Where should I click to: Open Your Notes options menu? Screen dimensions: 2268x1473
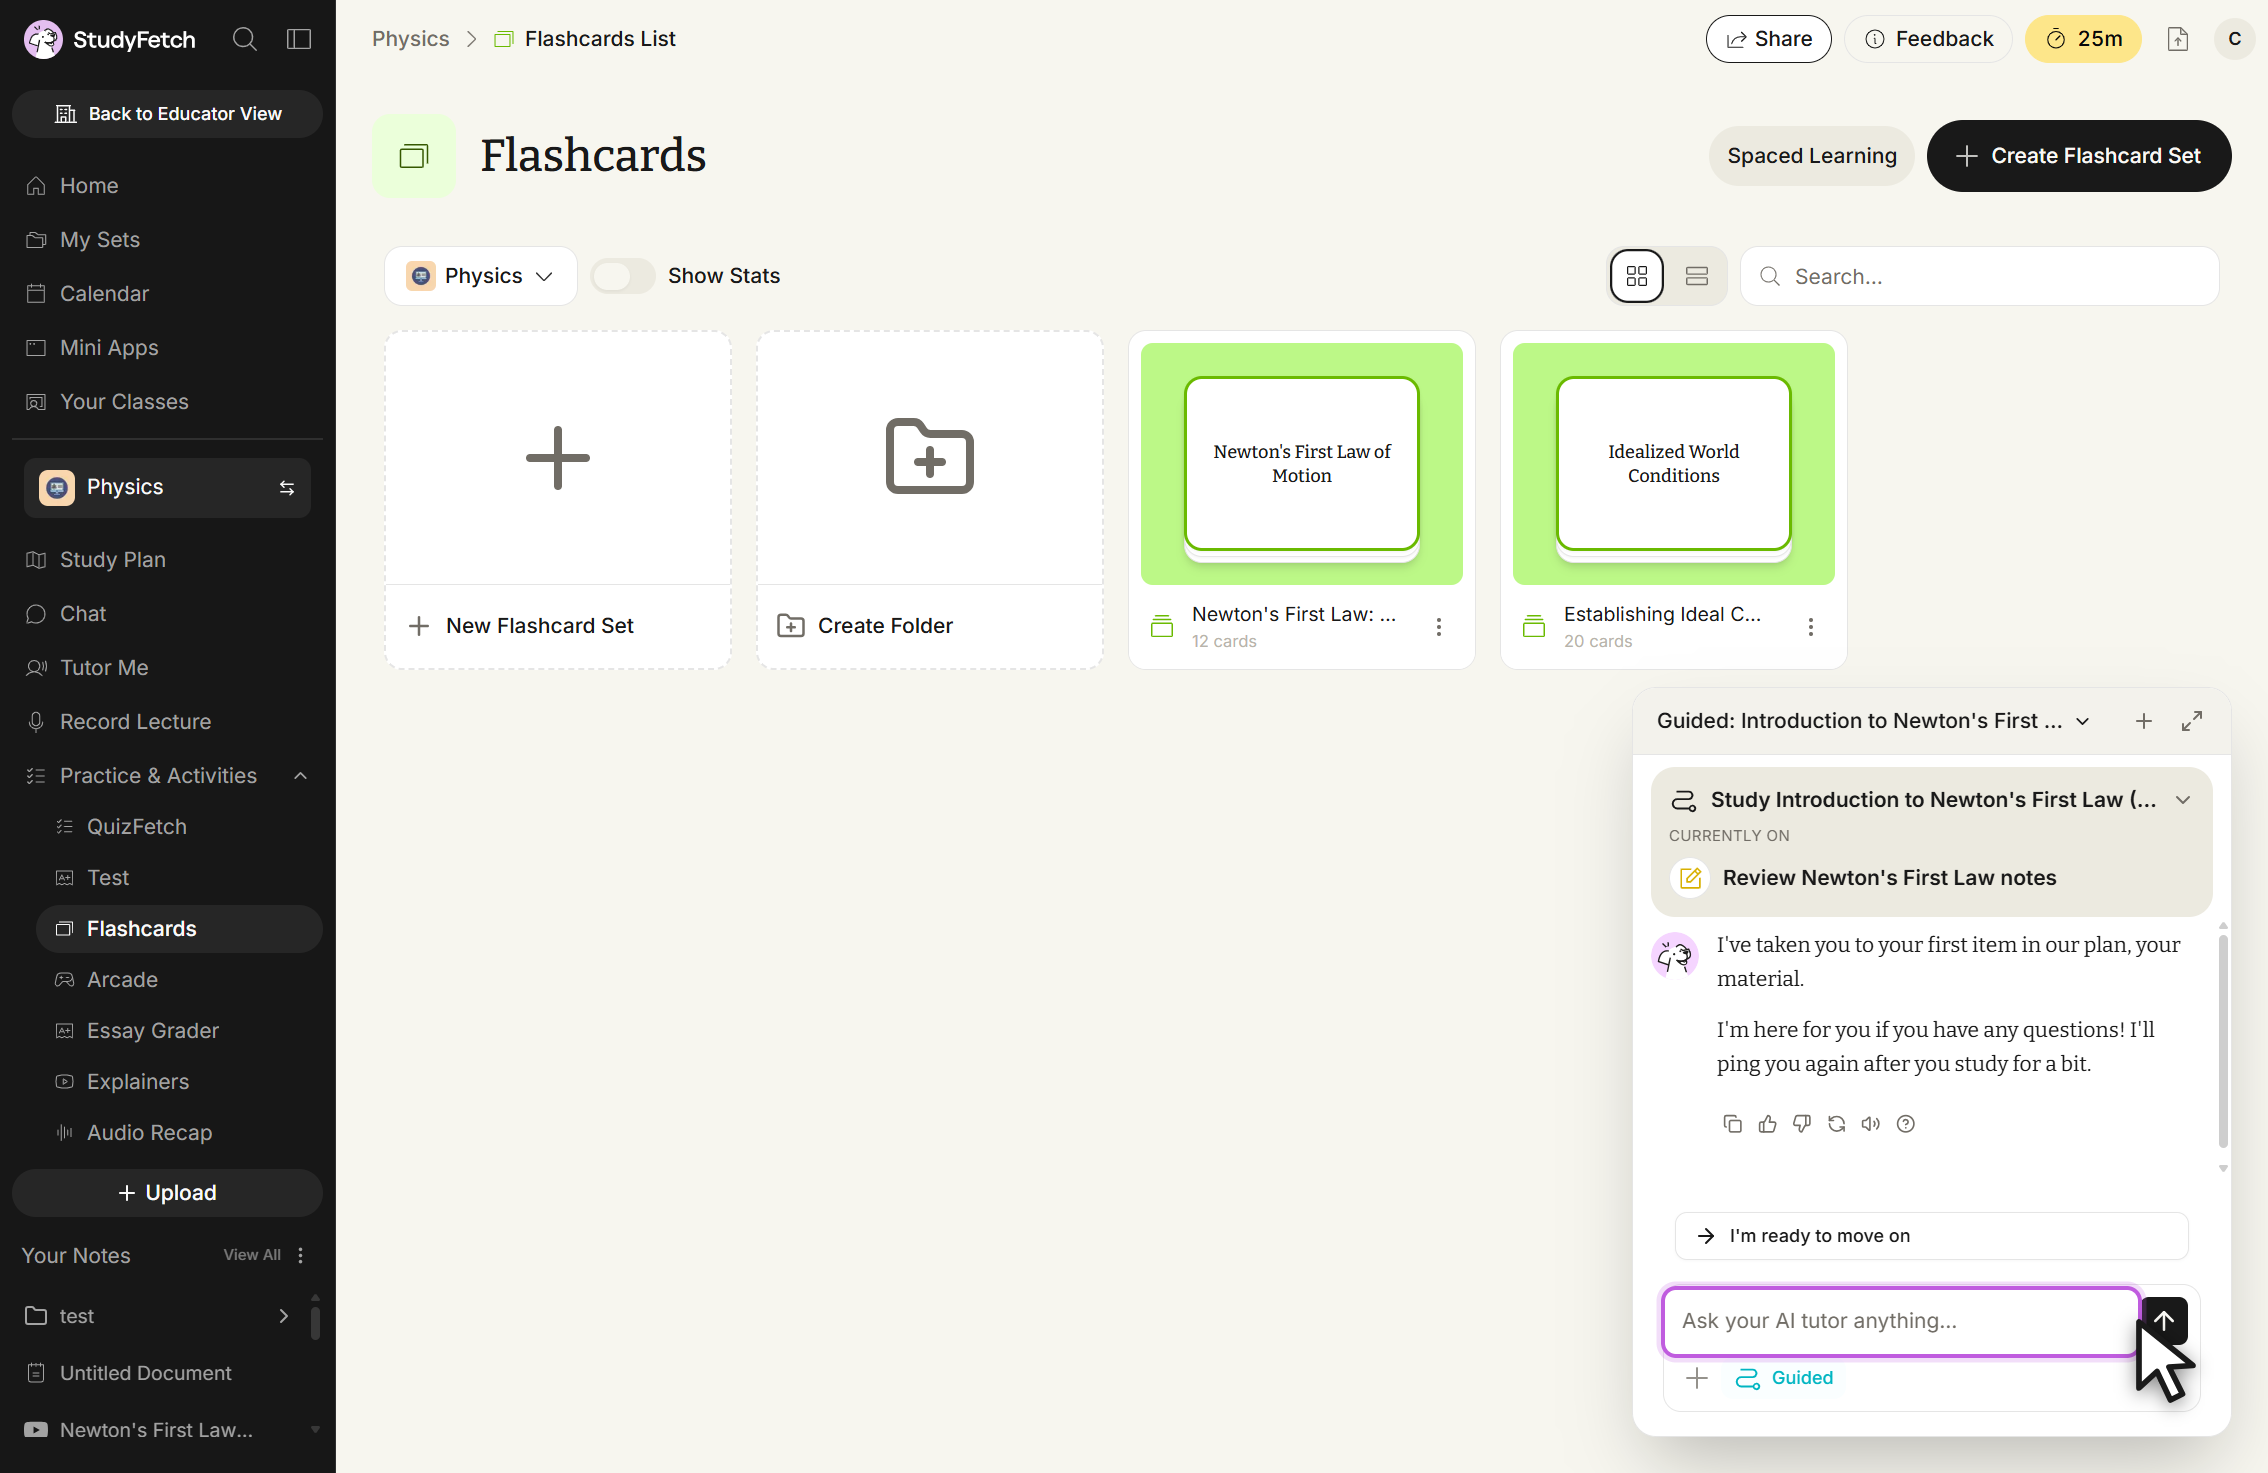point(300,1255)
